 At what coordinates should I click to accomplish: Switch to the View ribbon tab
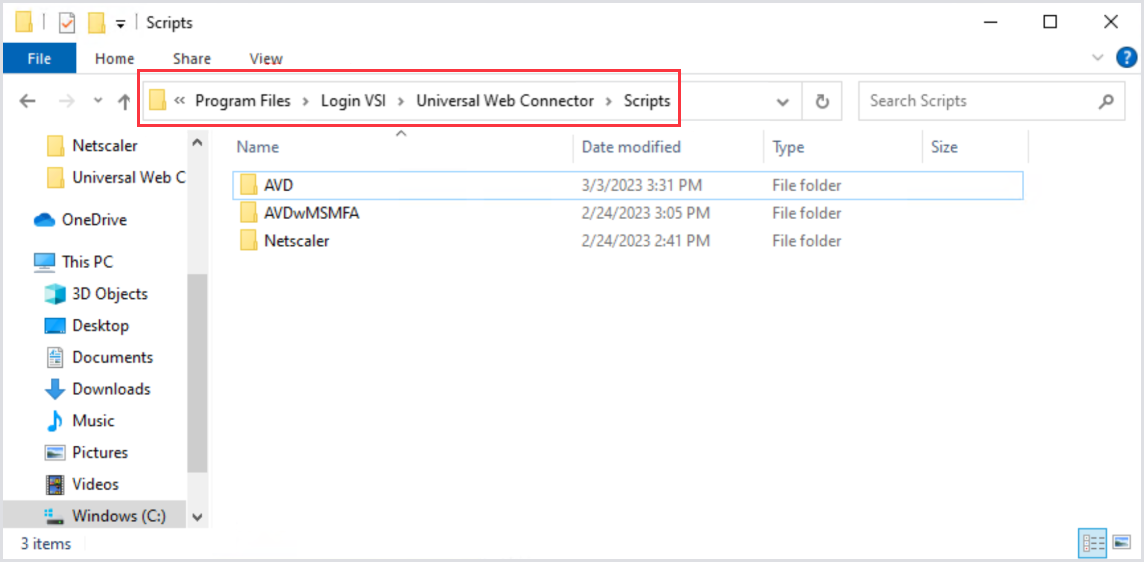(x=266, y=58)
